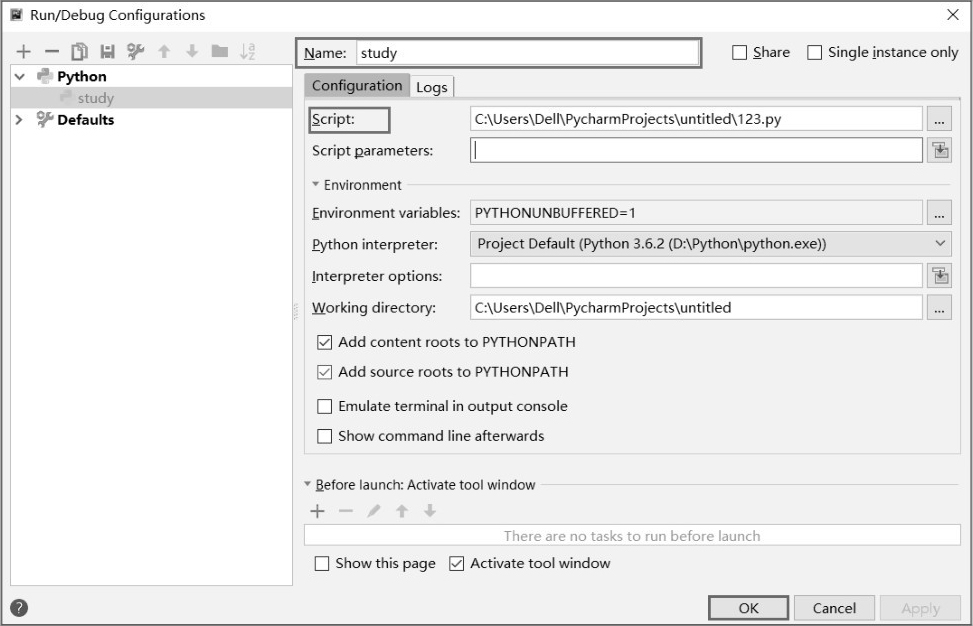The image size is (973, 626).
Task: Copy the selected configuration
Action: point(80,51)
